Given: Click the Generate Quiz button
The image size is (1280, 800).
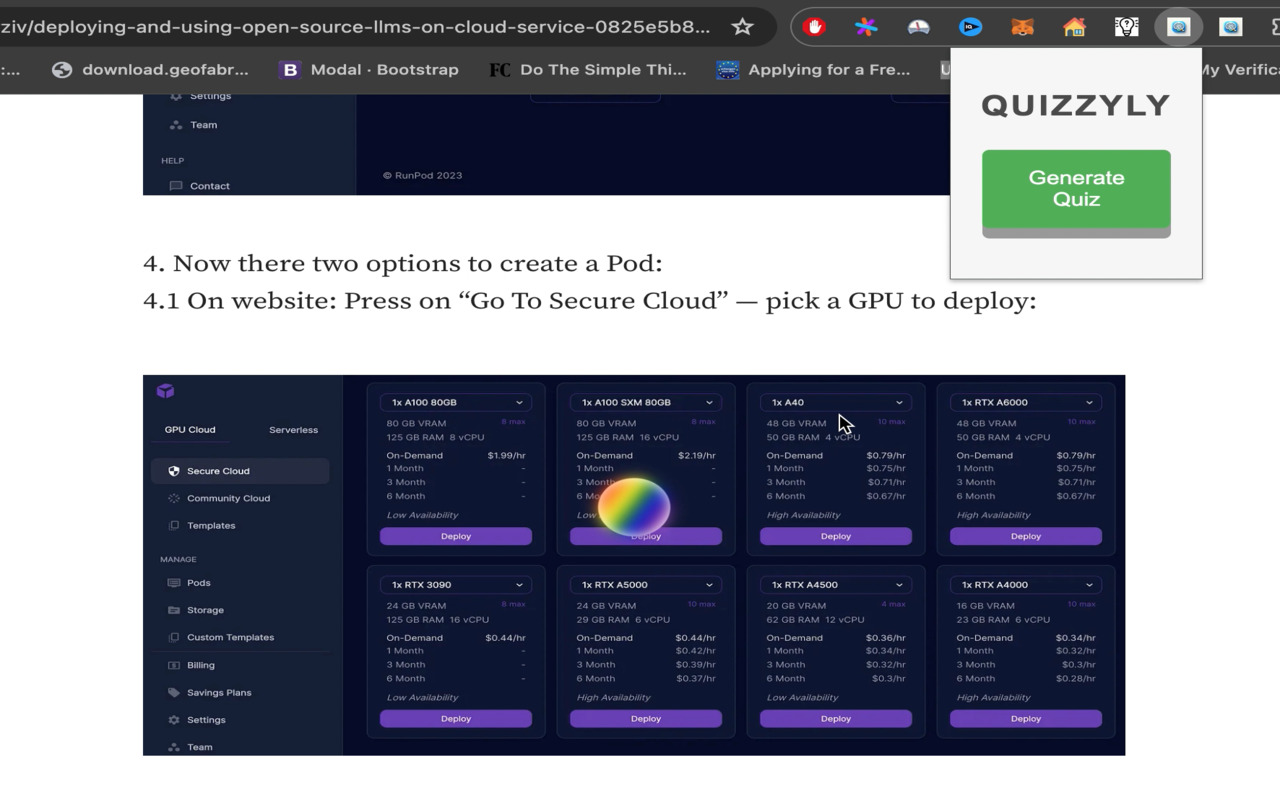Looking at the screenshot, I should point(1076,190).
